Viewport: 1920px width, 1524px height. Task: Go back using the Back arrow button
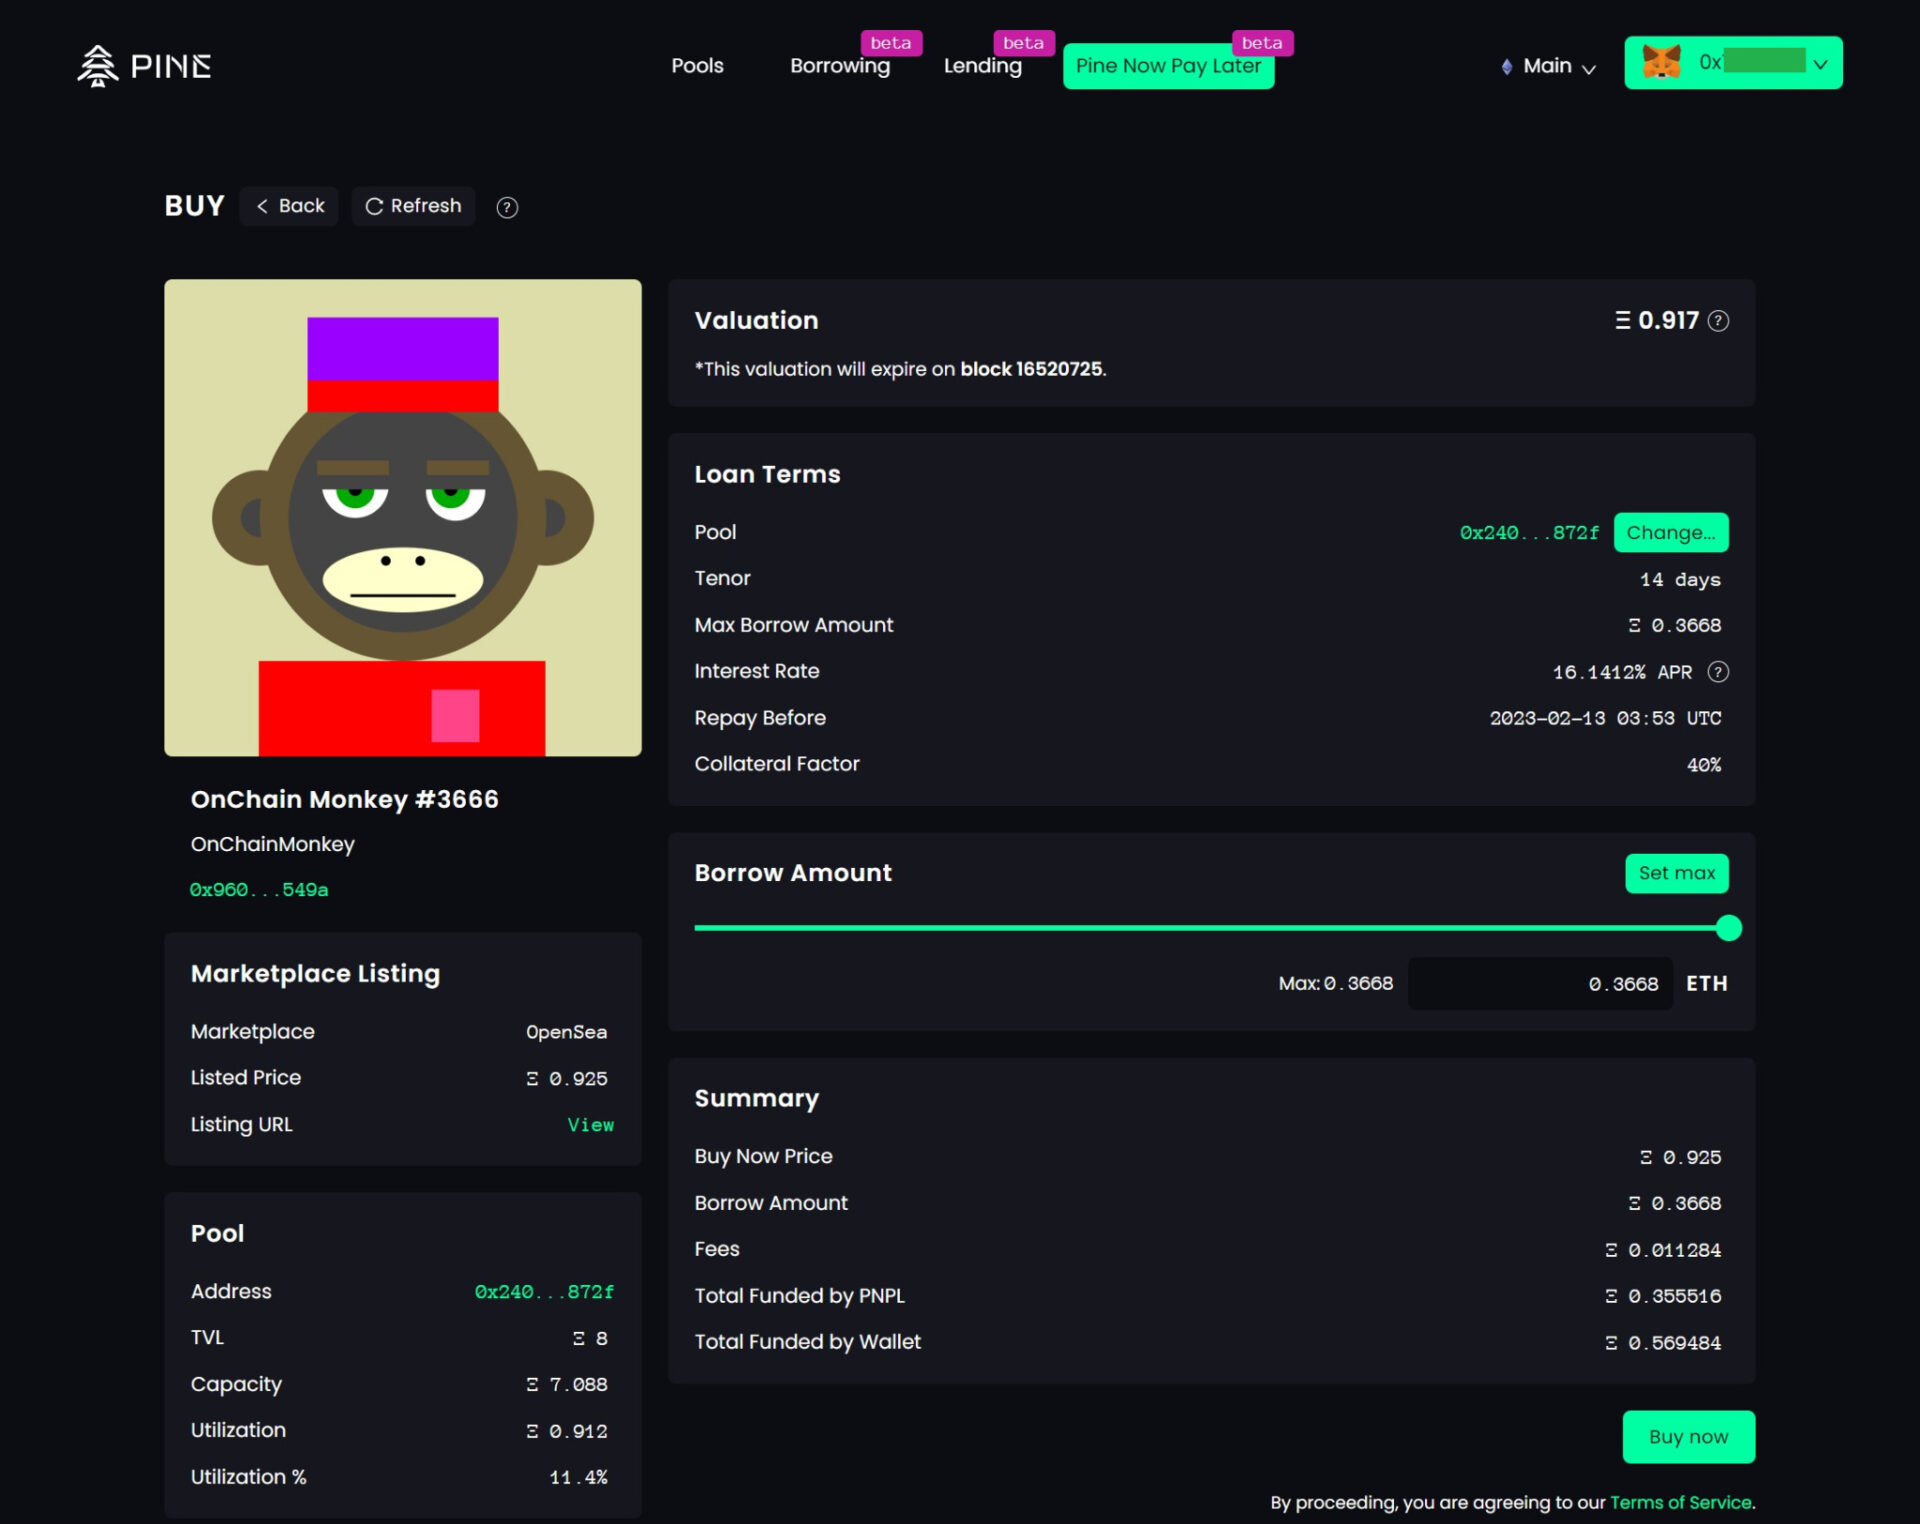tap(289, 206)
